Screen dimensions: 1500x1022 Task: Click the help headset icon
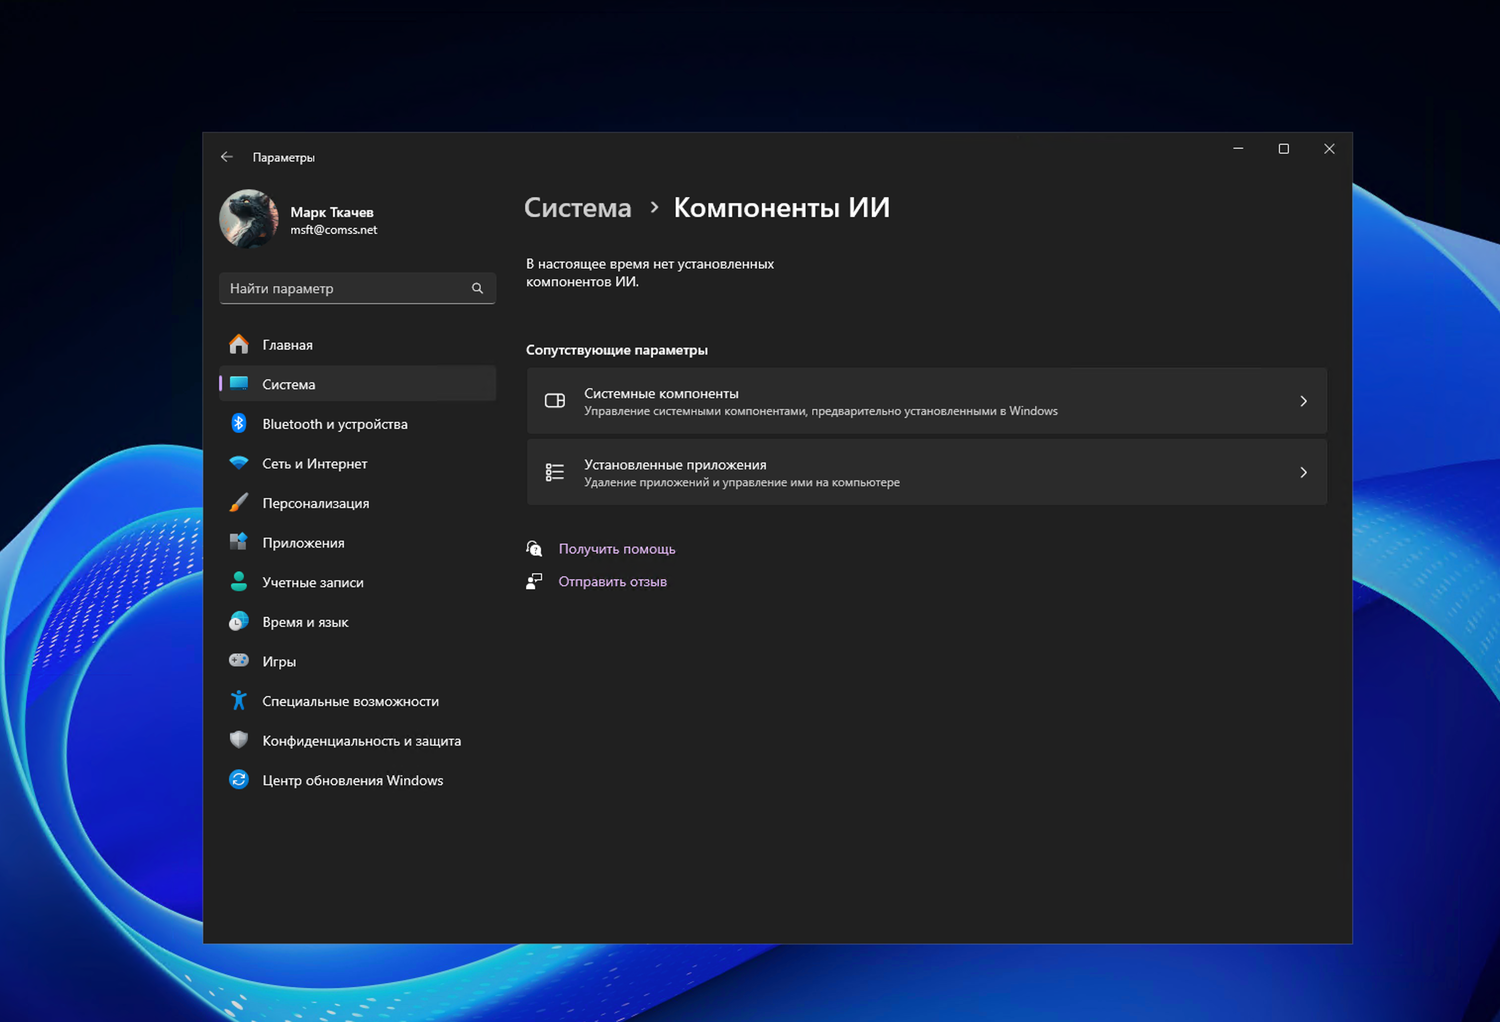(534, 548)
